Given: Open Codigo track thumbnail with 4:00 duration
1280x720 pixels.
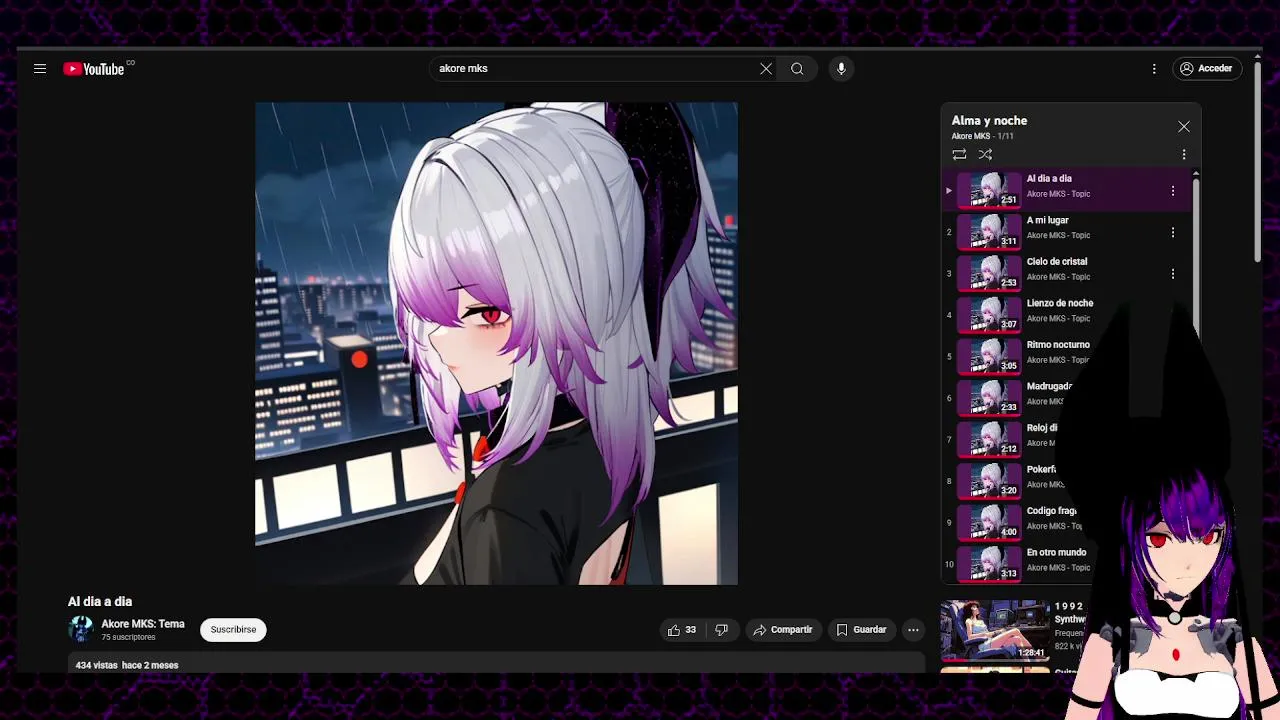Looking at the screenshot, I should coord(988,522).
